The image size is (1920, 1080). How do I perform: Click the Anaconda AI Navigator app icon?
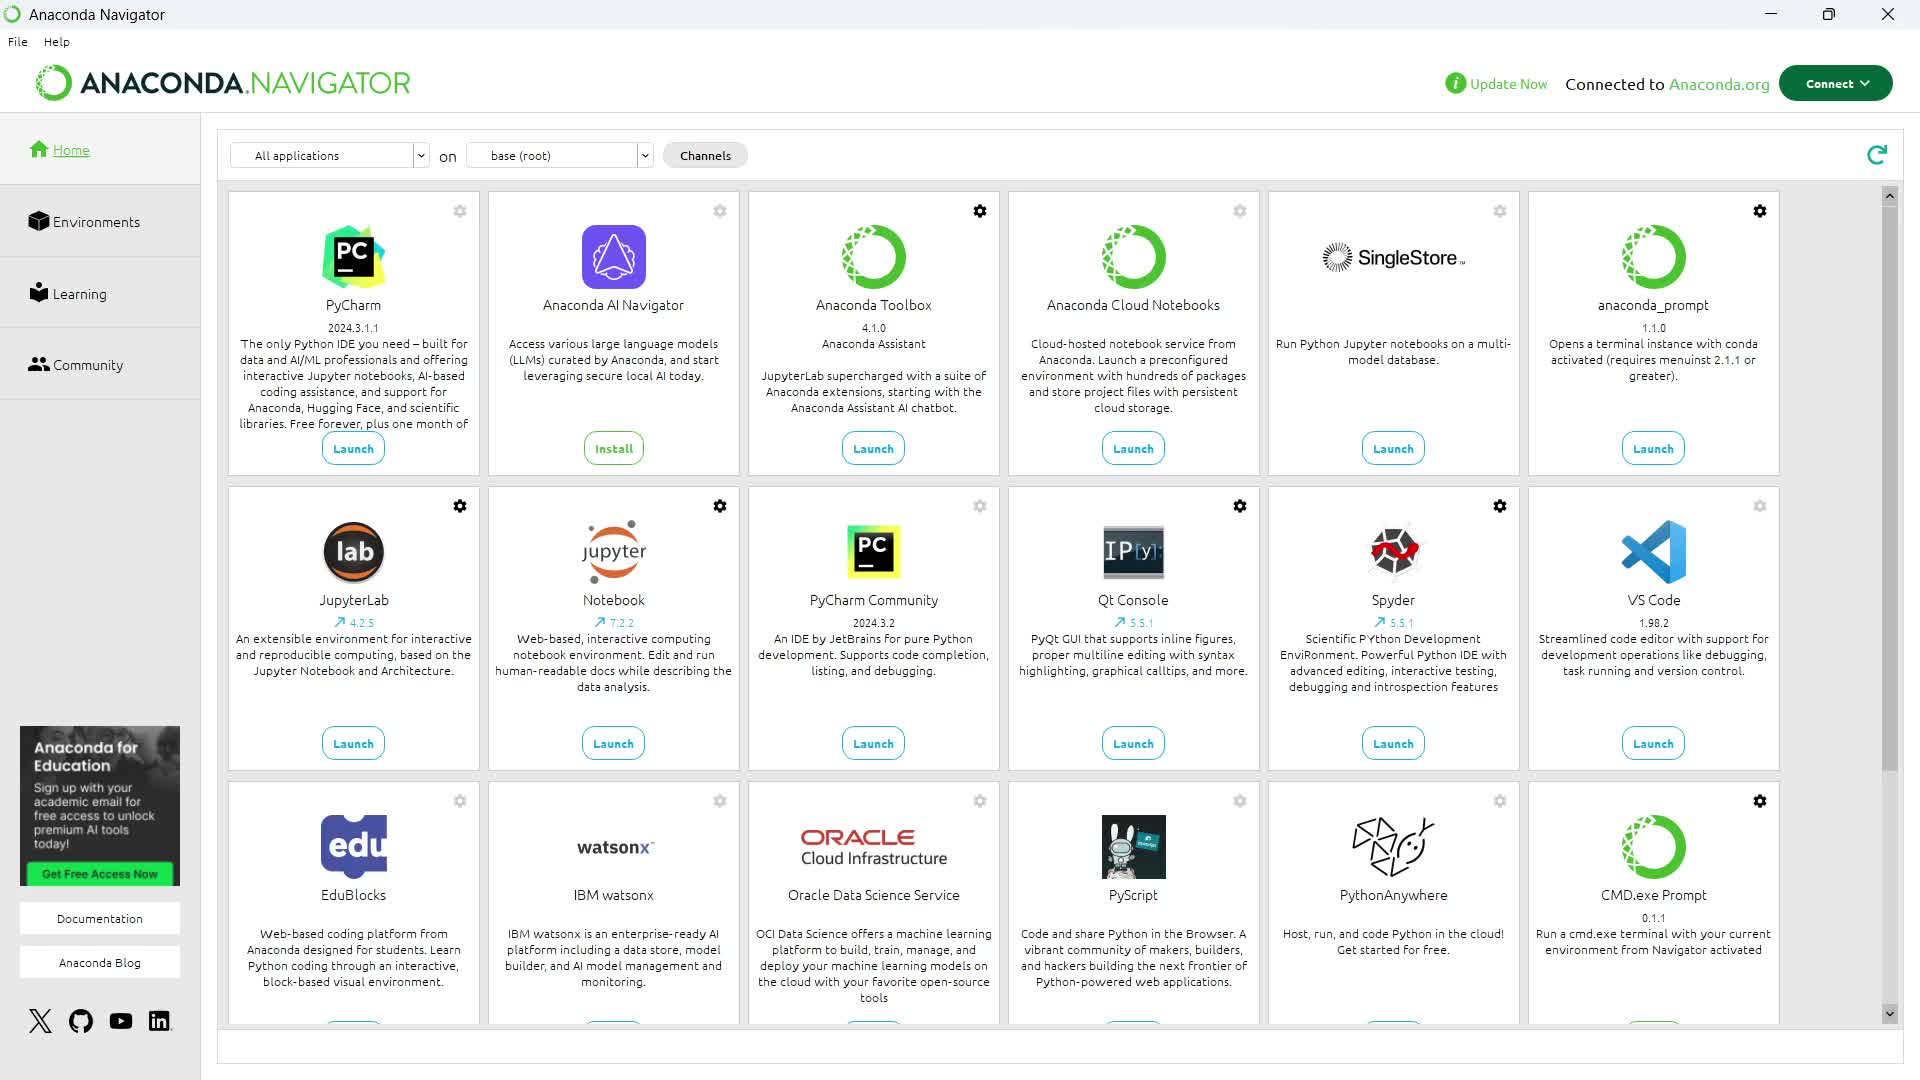pyautogui.click(x=614, y=257)
